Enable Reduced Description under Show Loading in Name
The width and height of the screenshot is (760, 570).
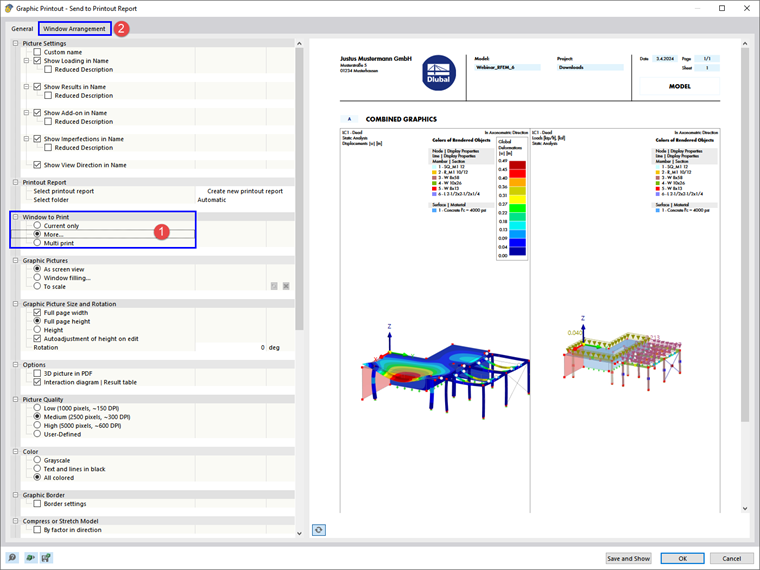(x=48, y=69)
